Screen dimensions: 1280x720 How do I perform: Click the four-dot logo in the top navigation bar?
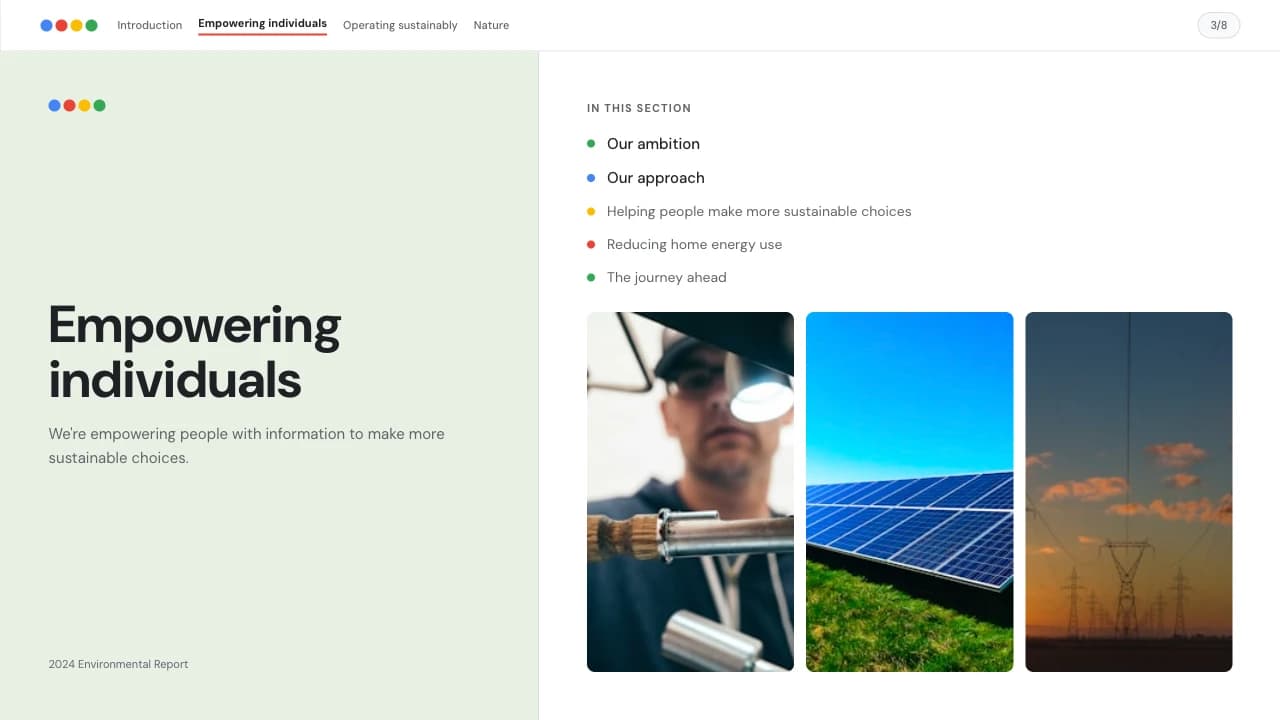click(69, 25)
